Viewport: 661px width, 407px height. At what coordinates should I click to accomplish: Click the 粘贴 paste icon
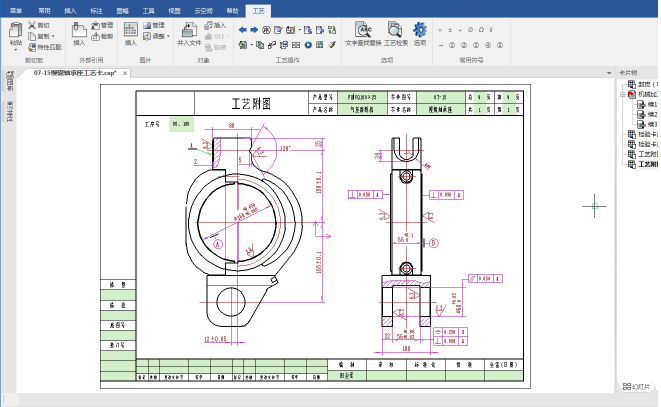pos(15,31)
